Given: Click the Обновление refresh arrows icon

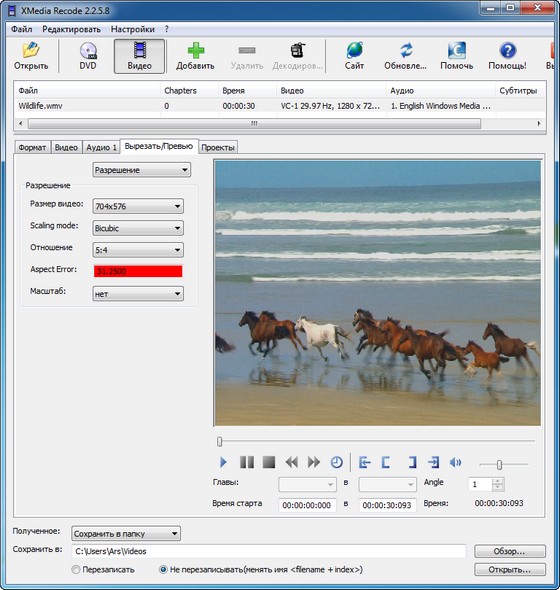Looking at the screenshot, I should (406, 50).
